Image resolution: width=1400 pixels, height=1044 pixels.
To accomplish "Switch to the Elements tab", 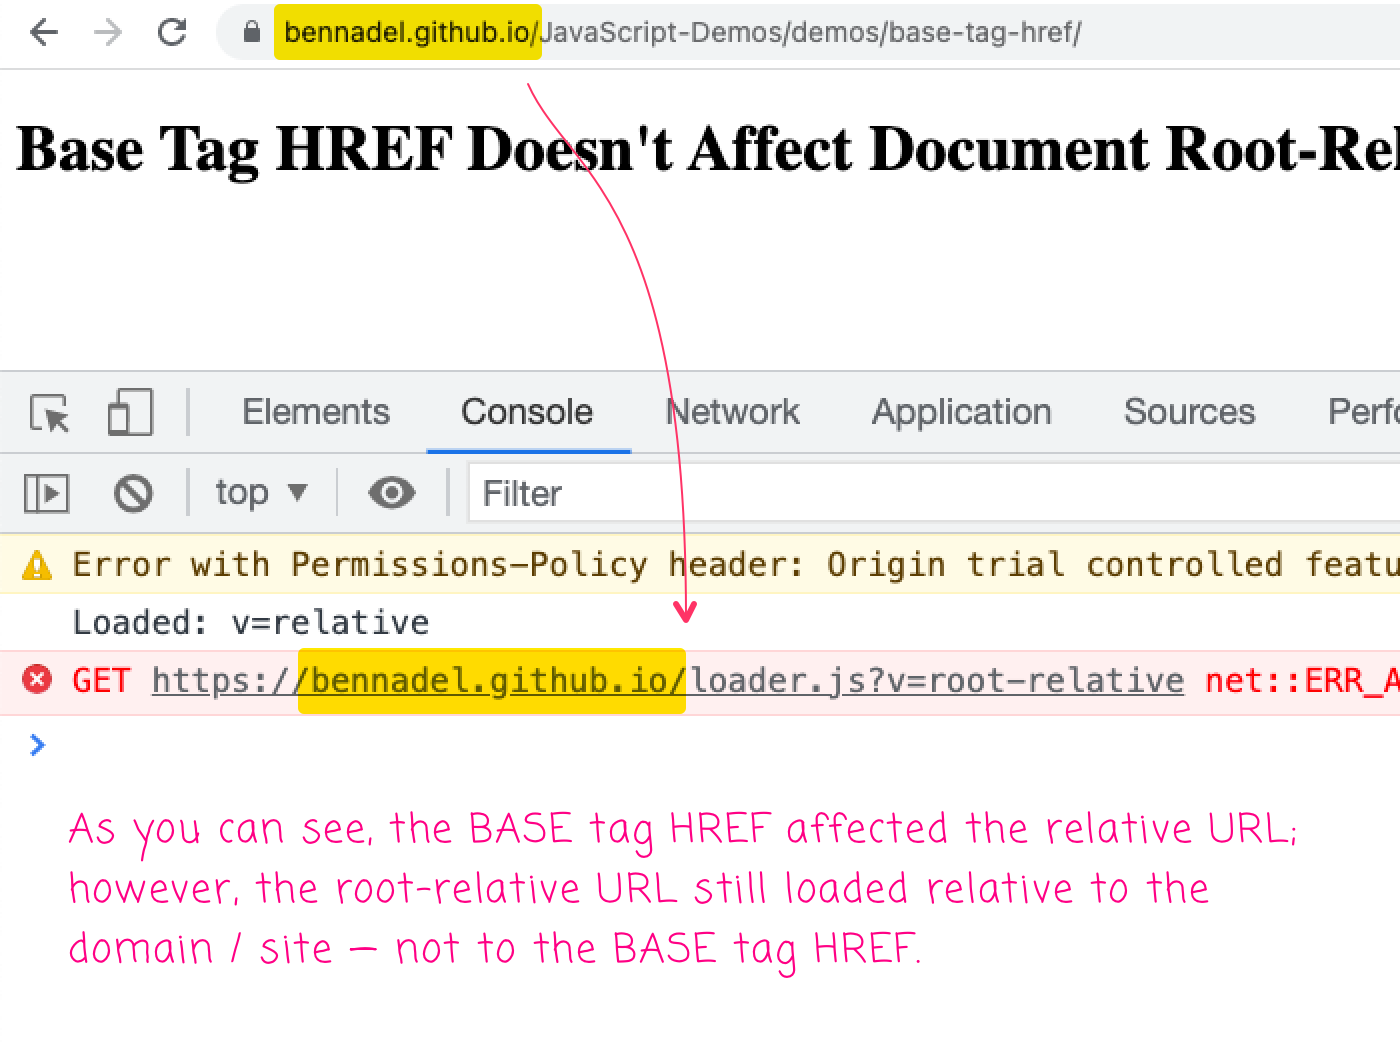I will [x=316, y=412].
